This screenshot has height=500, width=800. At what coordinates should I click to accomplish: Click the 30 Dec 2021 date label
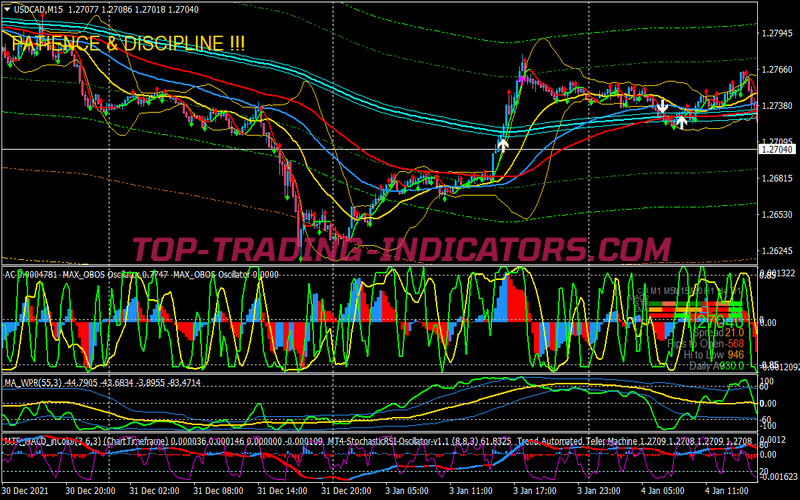pyautogui.click(x=25, y=491)
